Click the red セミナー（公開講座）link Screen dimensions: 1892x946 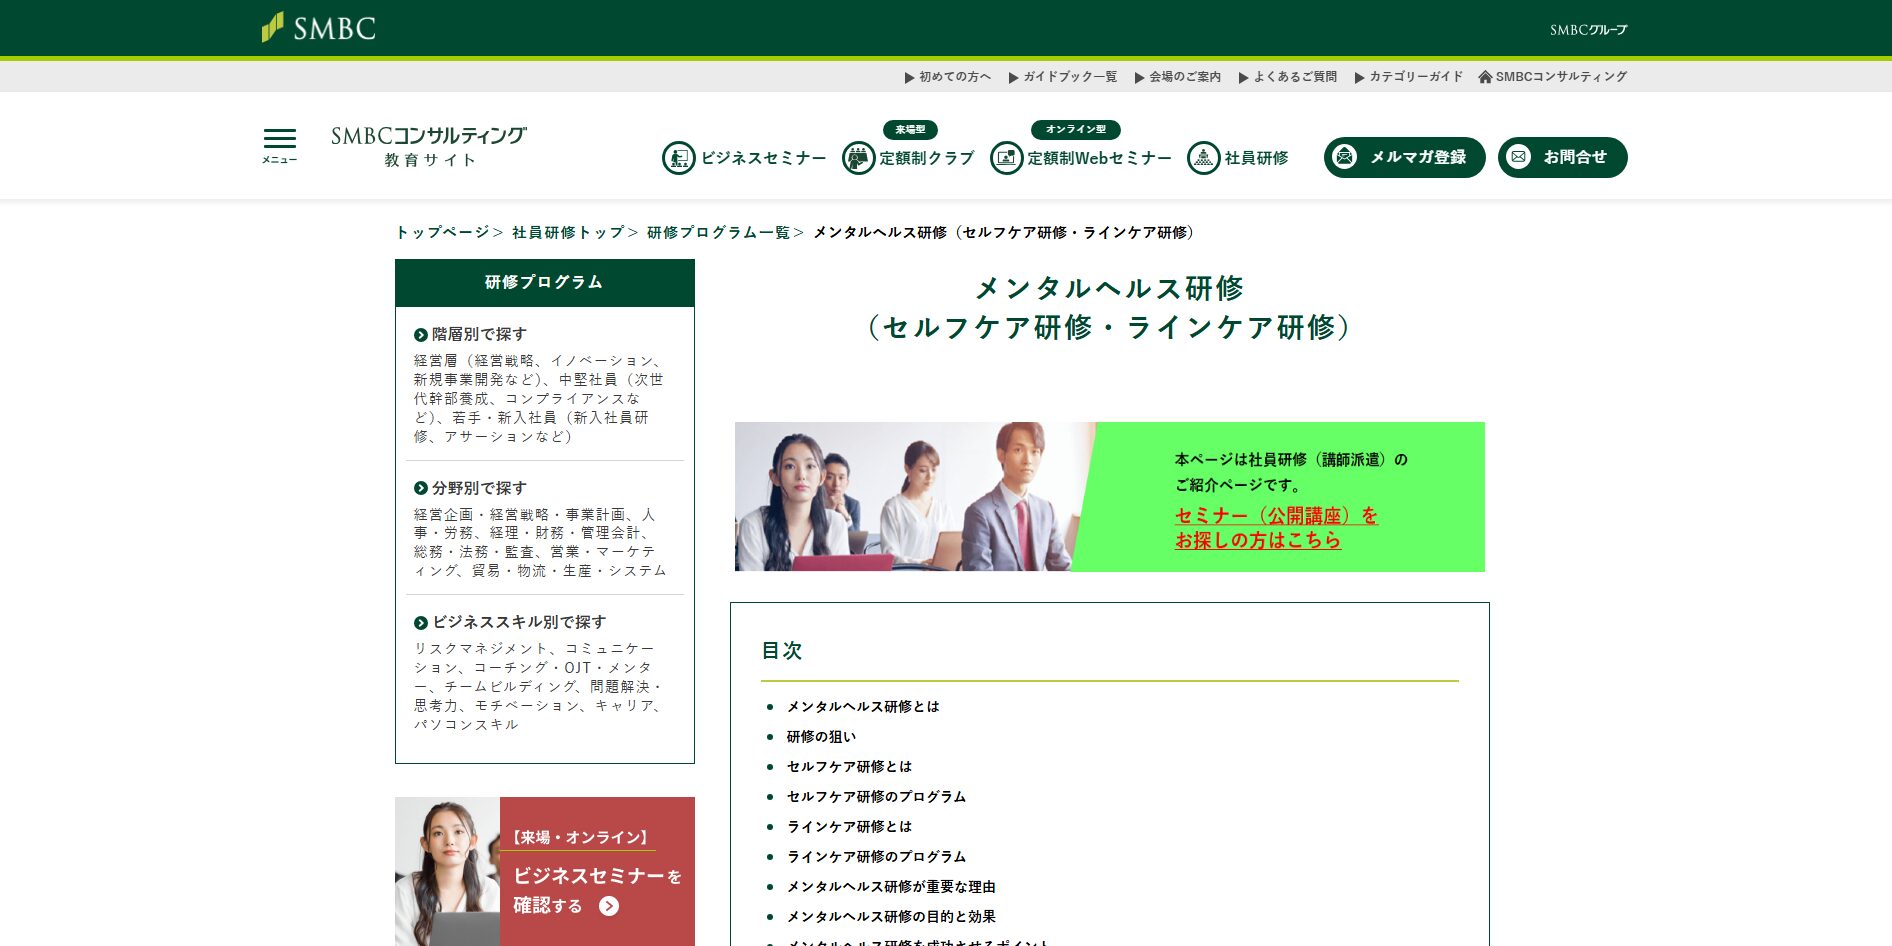pos(1275,528)
